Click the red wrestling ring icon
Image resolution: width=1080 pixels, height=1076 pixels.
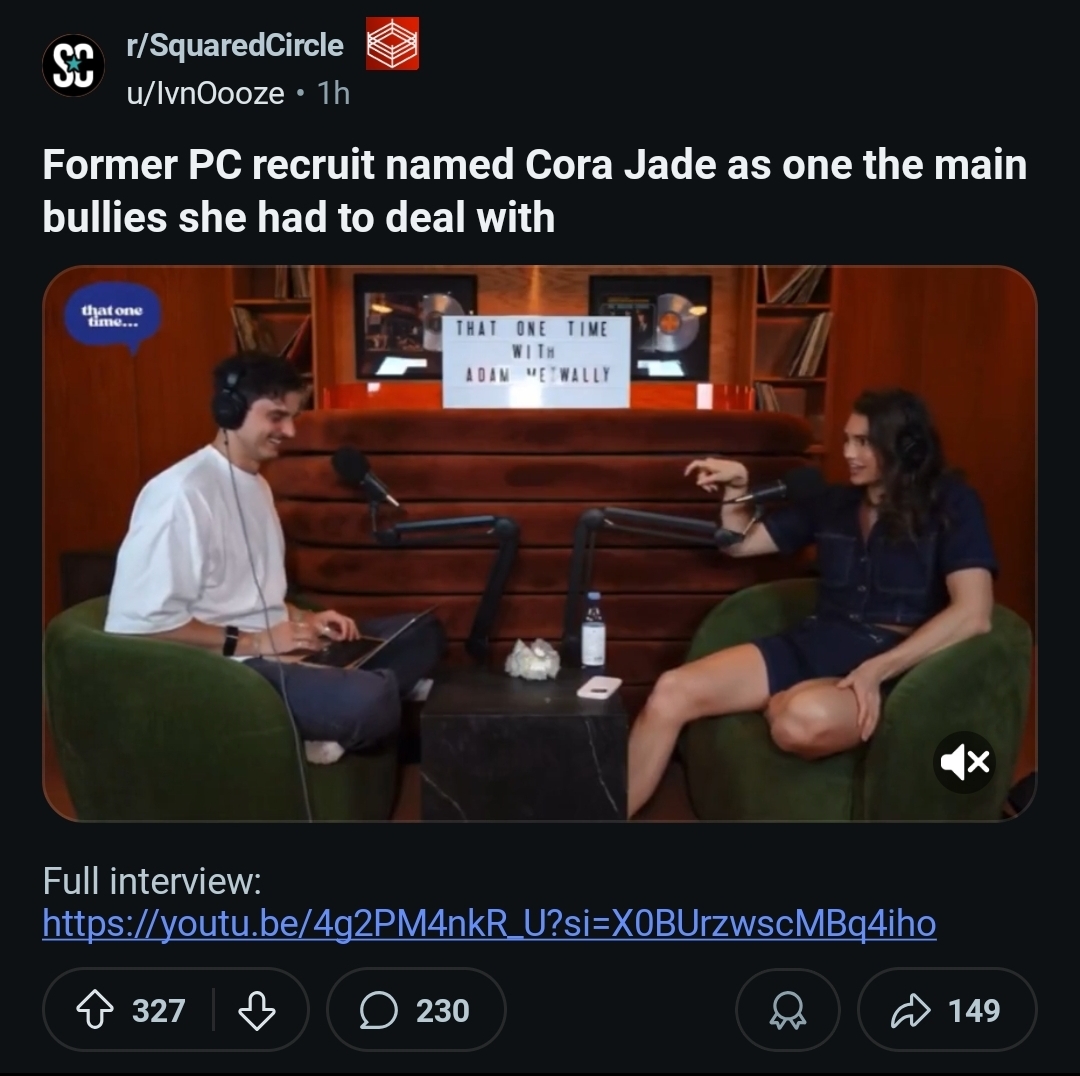(x=392, y=43)
